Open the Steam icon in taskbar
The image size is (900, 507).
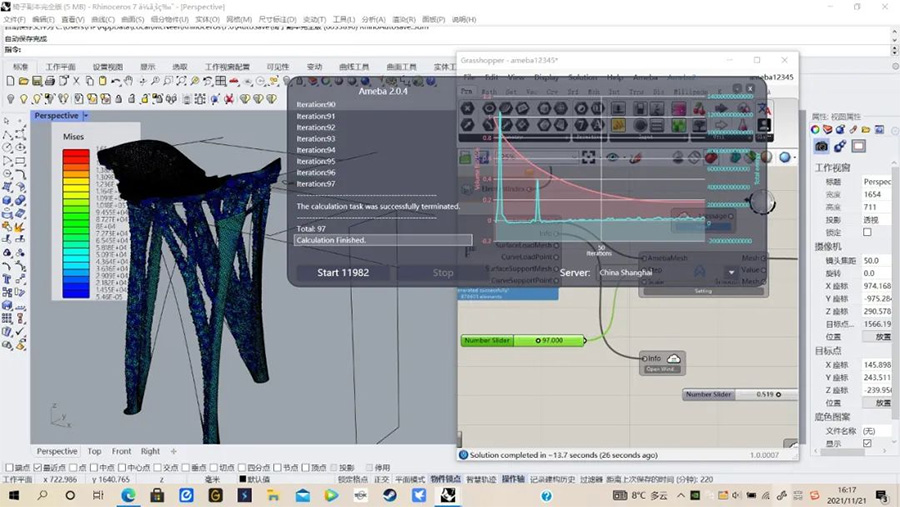coord(390,495)
